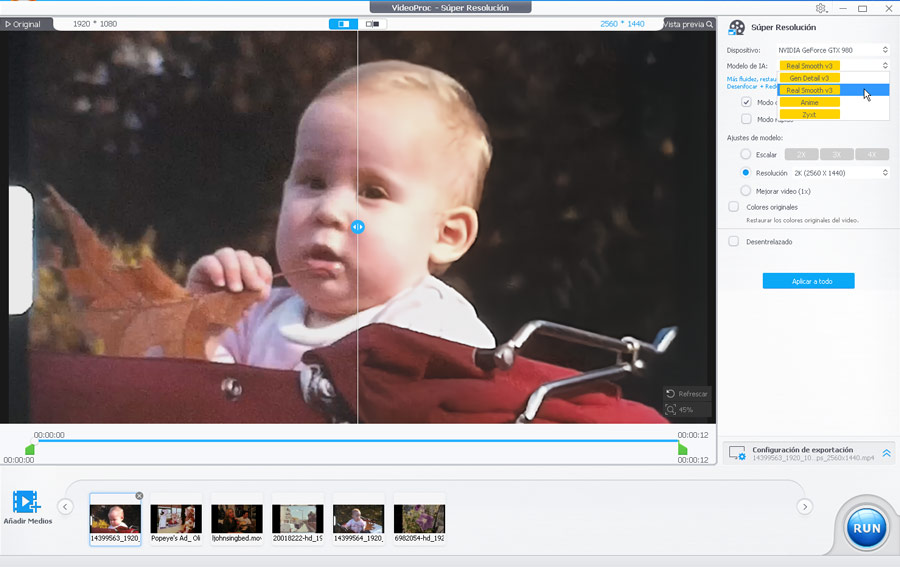Image resolution: width=900 pixels, height=567 pixels.
Task: Select Mejorar video (1x) radio button
Action: pos(746,191)
